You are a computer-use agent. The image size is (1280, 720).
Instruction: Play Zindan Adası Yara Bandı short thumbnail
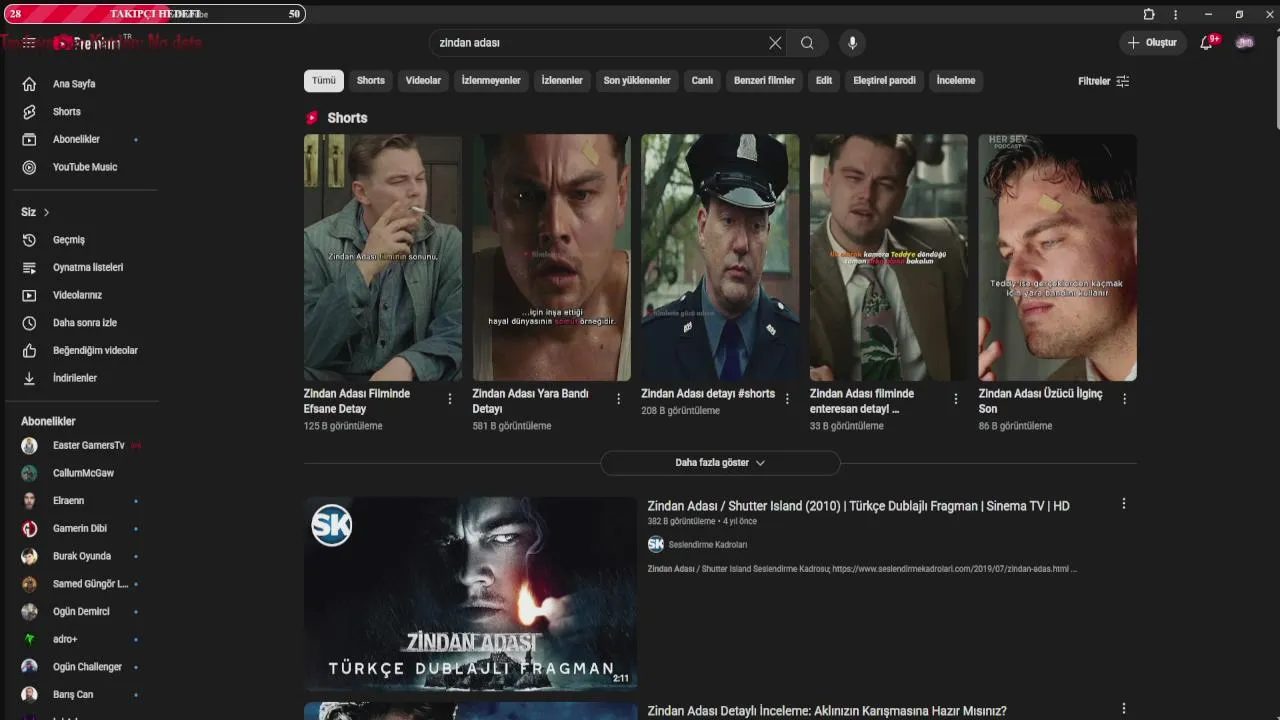(x=552, y=258)
